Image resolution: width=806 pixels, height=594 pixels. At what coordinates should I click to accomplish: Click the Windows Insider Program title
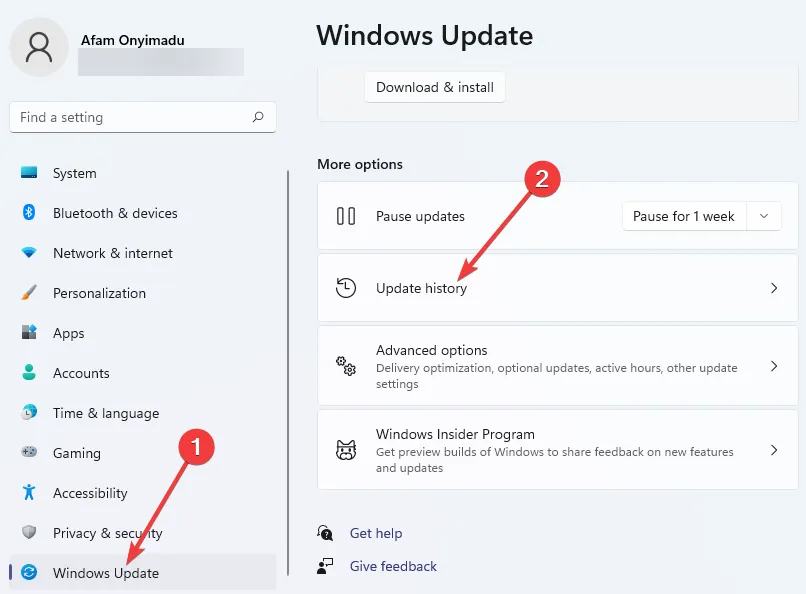(x=455, y=434)
